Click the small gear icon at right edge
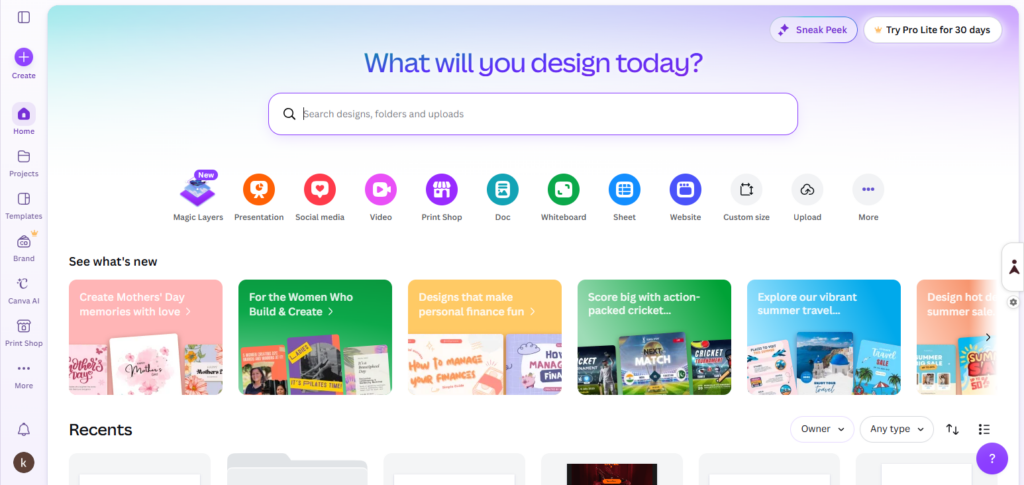The height and width of the screenshot is (485, 1024). click(1013, 302)
